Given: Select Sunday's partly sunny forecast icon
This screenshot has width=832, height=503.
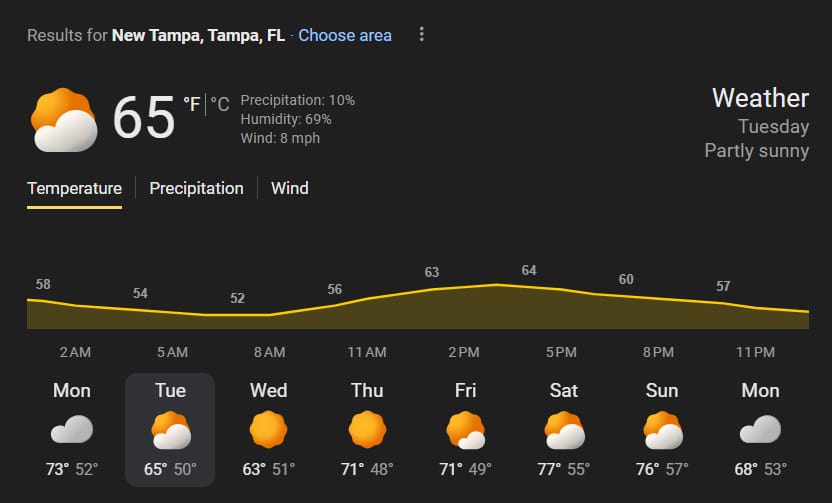Looking at the screenshot, I should pos(662,430).
